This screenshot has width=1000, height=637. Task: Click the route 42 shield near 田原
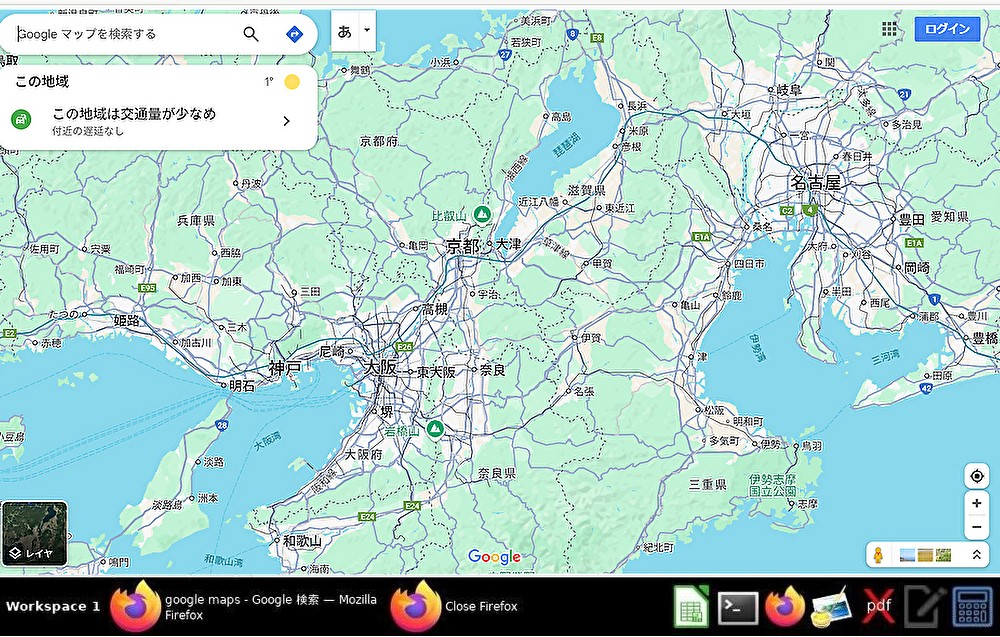[926, 387]
